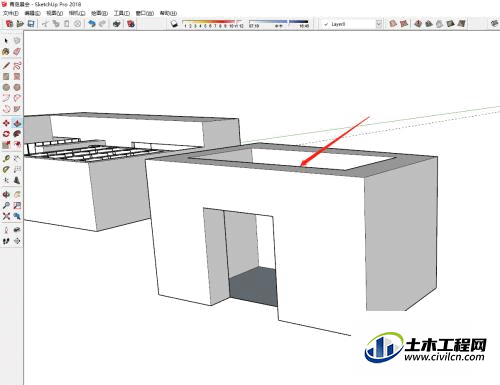Select the Rectangle tool

click(6, 76)
